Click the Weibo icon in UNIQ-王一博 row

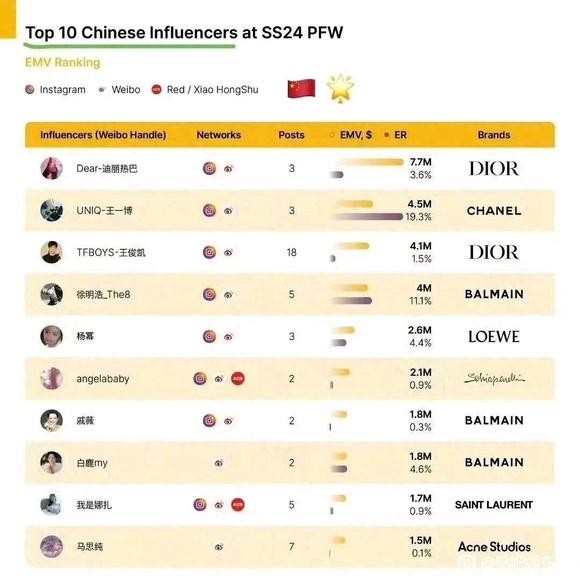coord(228,211)
